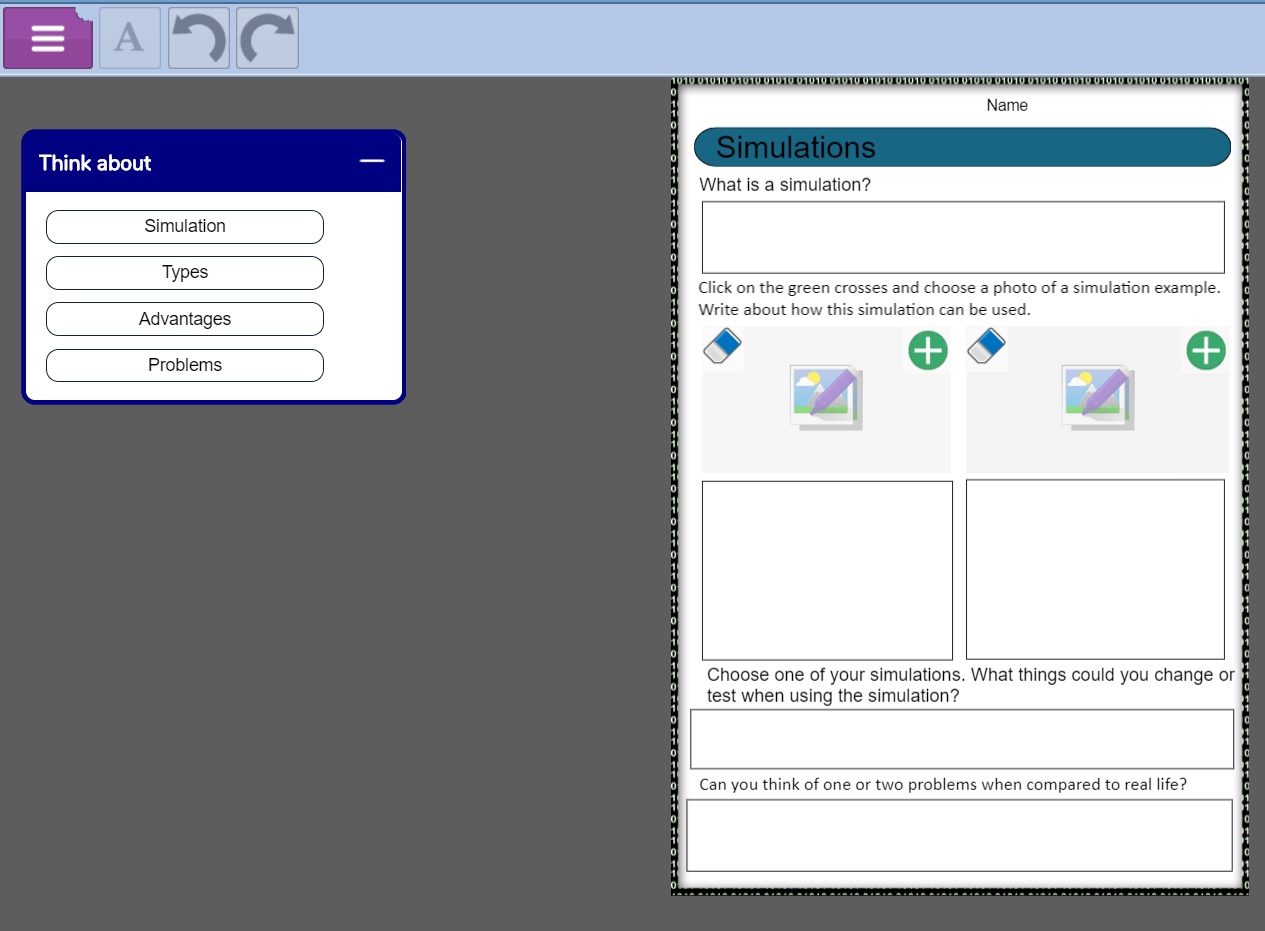The height and width of the screenshot is (931, 1265).
Task: Click the left simulation description box
Action: 827,570
